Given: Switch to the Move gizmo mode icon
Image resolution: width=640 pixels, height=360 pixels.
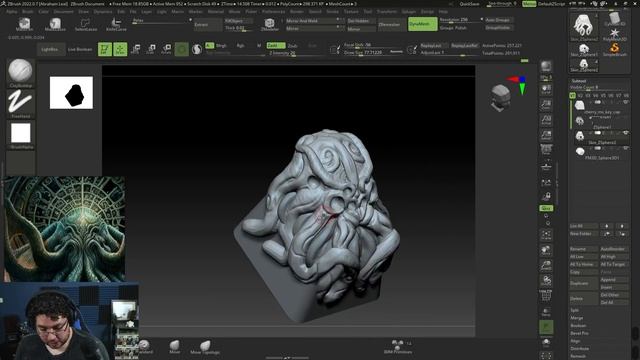Looking at the screenshot, I should tap(136, 49).
